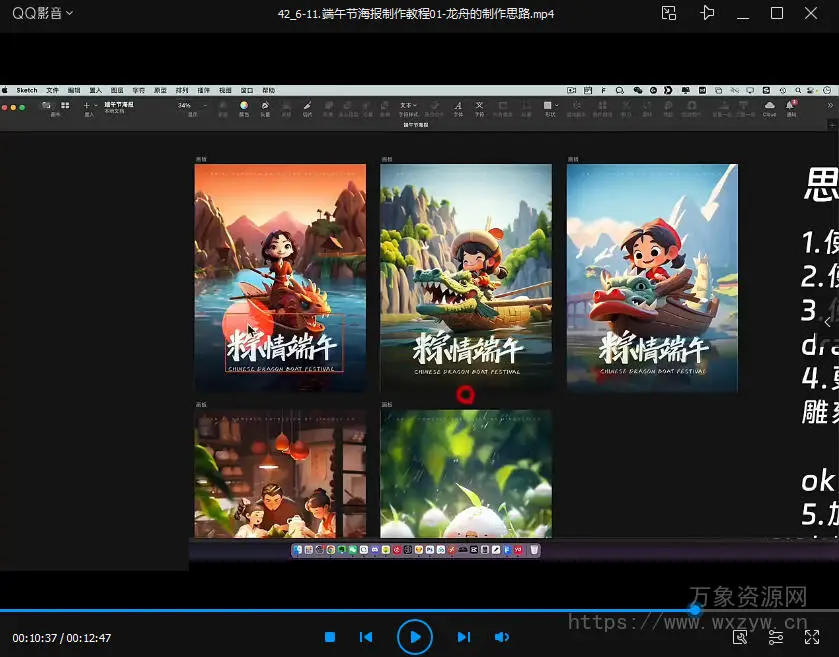
Task: Stop the video playback
Action: [330, 637]
